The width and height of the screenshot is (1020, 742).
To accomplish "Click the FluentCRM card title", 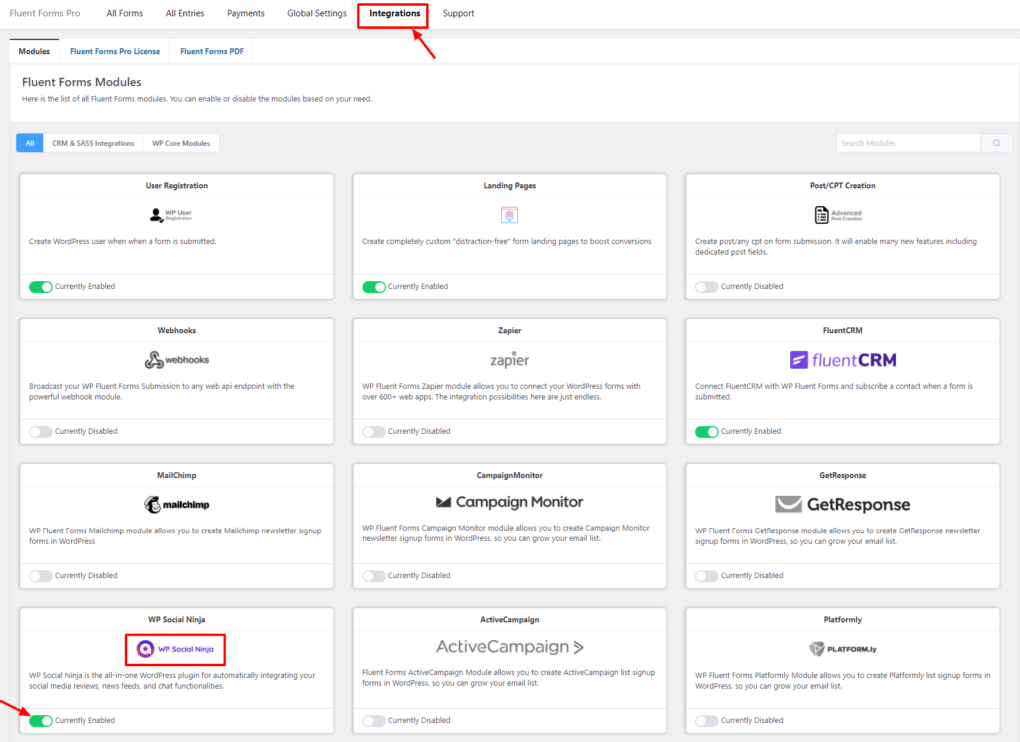I will (x=842, y=330).
